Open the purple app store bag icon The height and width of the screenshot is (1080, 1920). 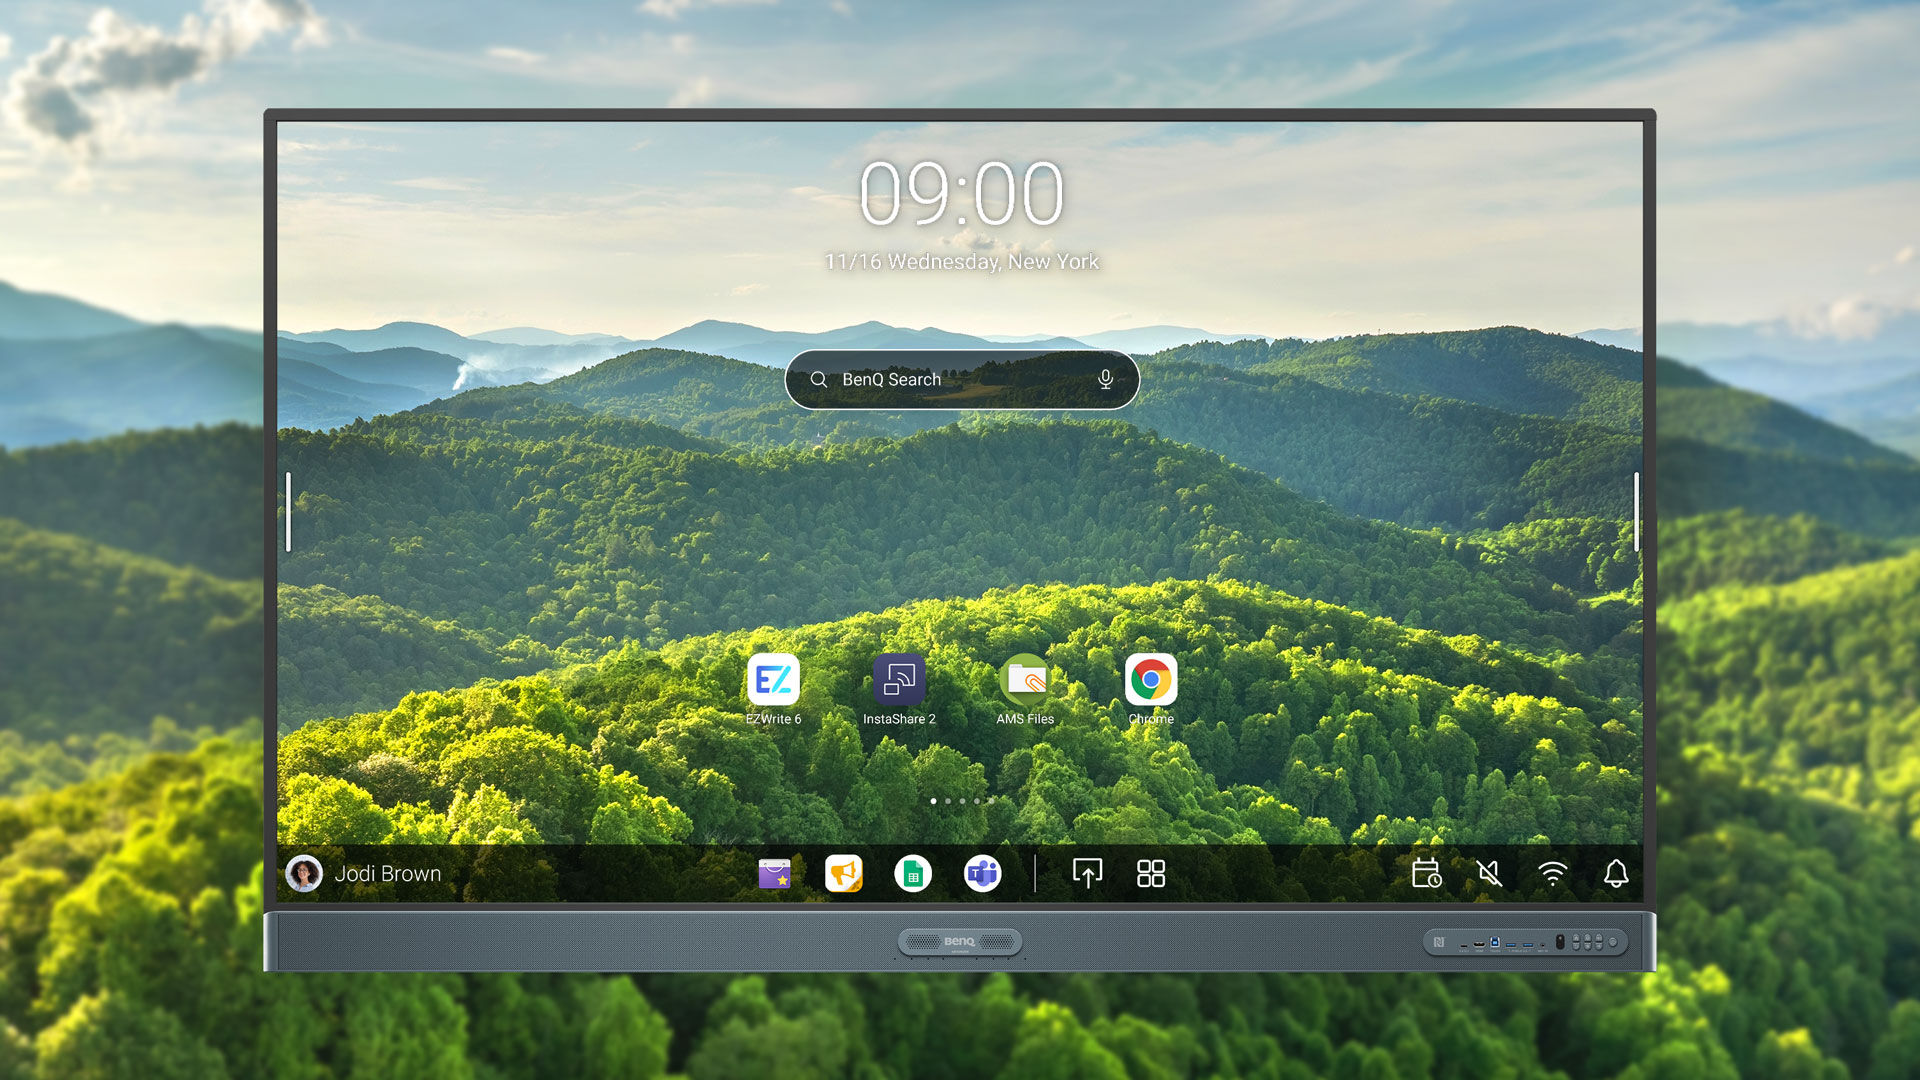(774, 874)
